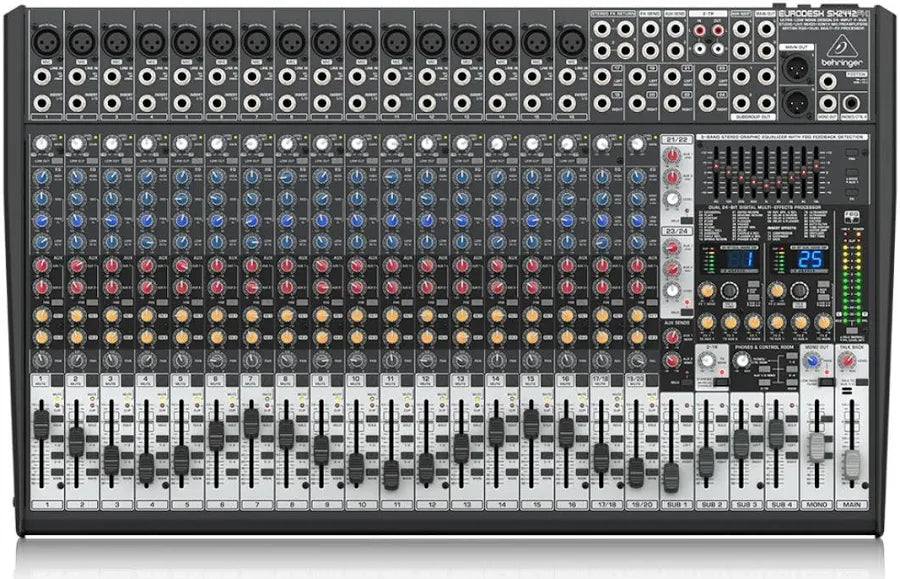This screenshot has width=900, height=579.
Task: Click the upper MAIN OUT XLR connector
Action: tap(797, 67)
